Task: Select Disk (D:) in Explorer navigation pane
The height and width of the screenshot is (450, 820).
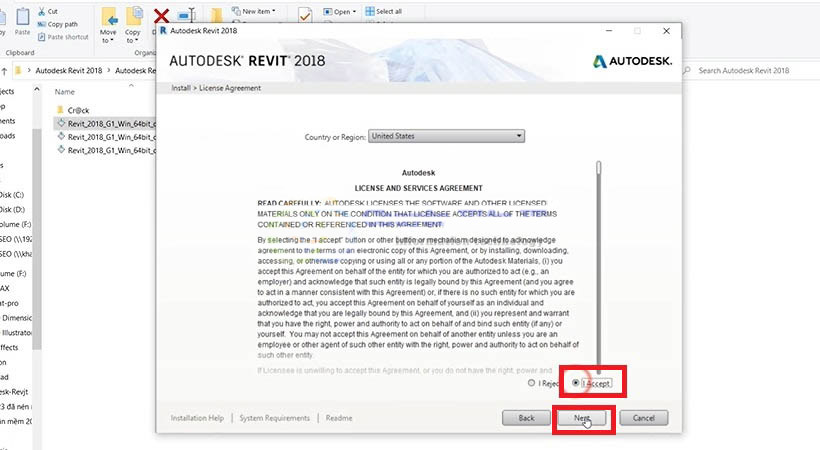Action: (x=12, y=209)
